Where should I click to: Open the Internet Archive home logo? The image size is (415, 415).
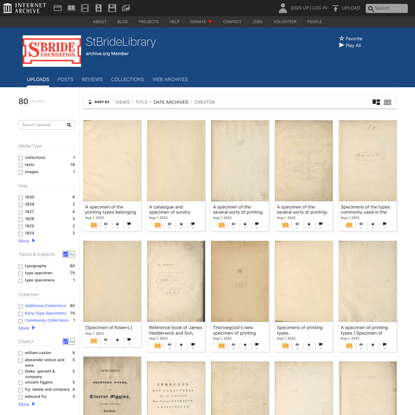point(24,8)
